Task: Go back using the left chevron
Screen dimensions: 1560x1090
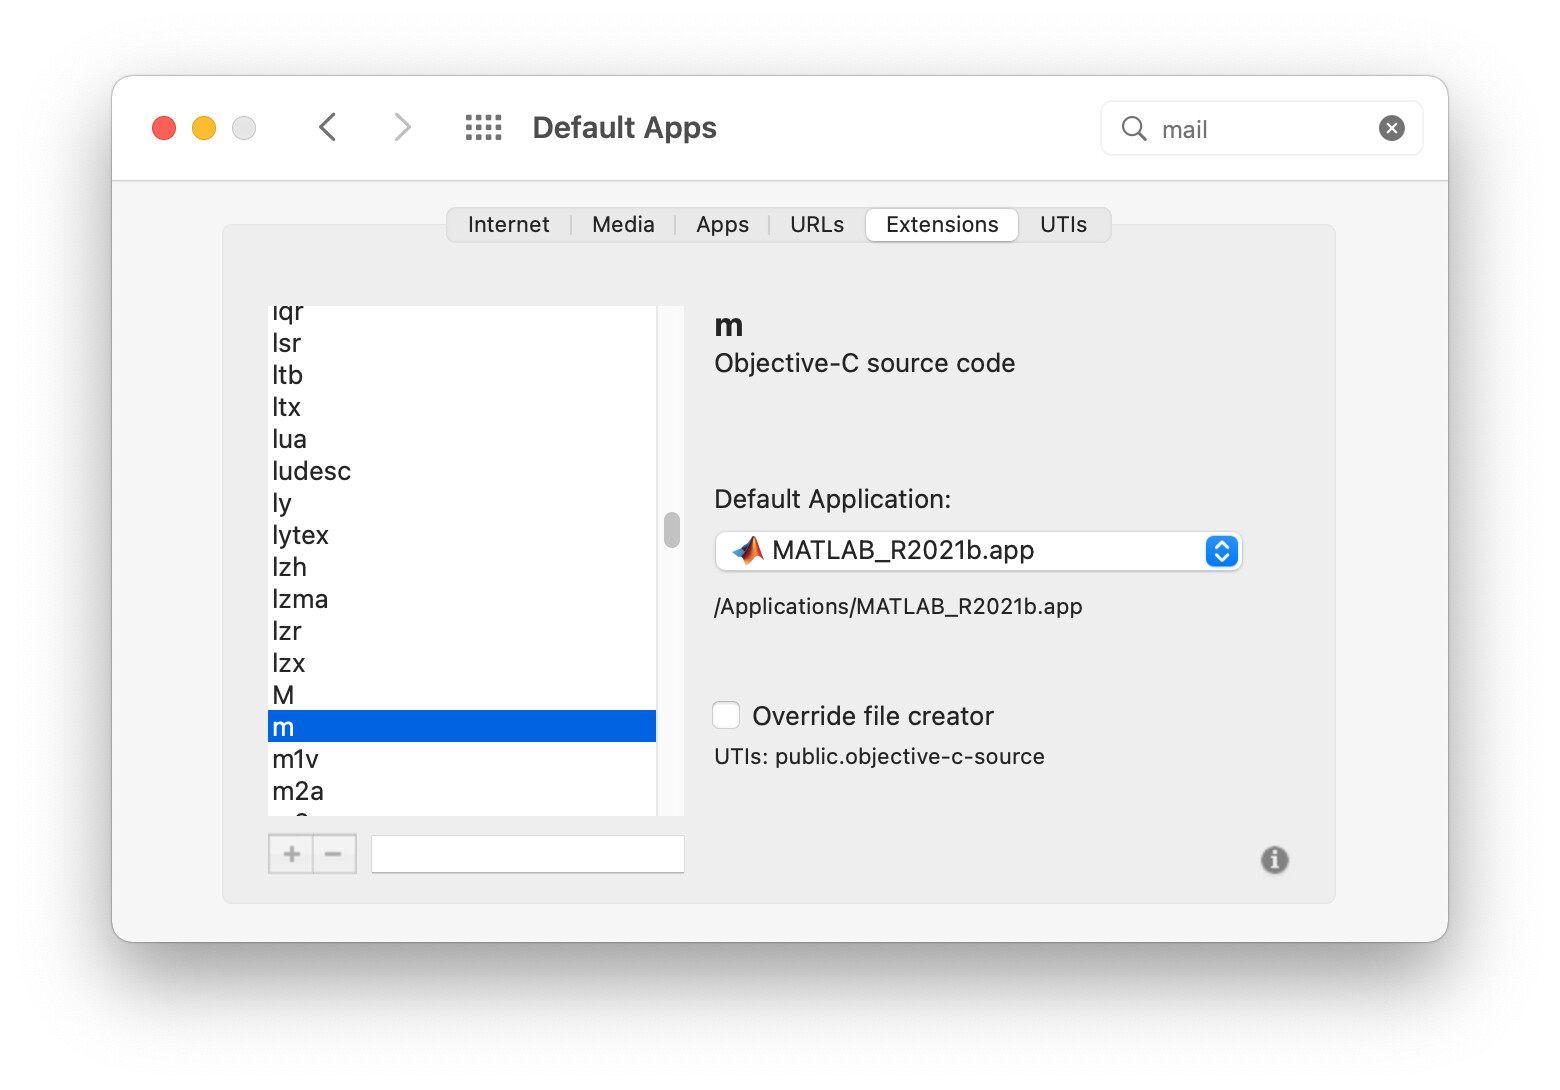Action: click(x=327, y=128)
